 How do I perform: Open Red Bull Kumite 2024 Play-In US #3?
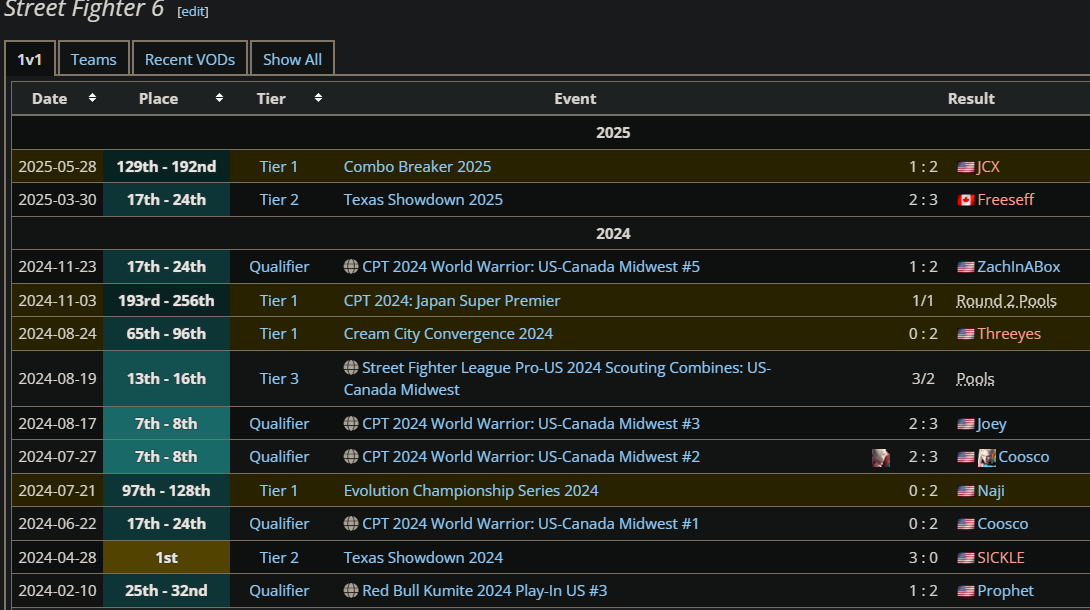pos(485,591)
